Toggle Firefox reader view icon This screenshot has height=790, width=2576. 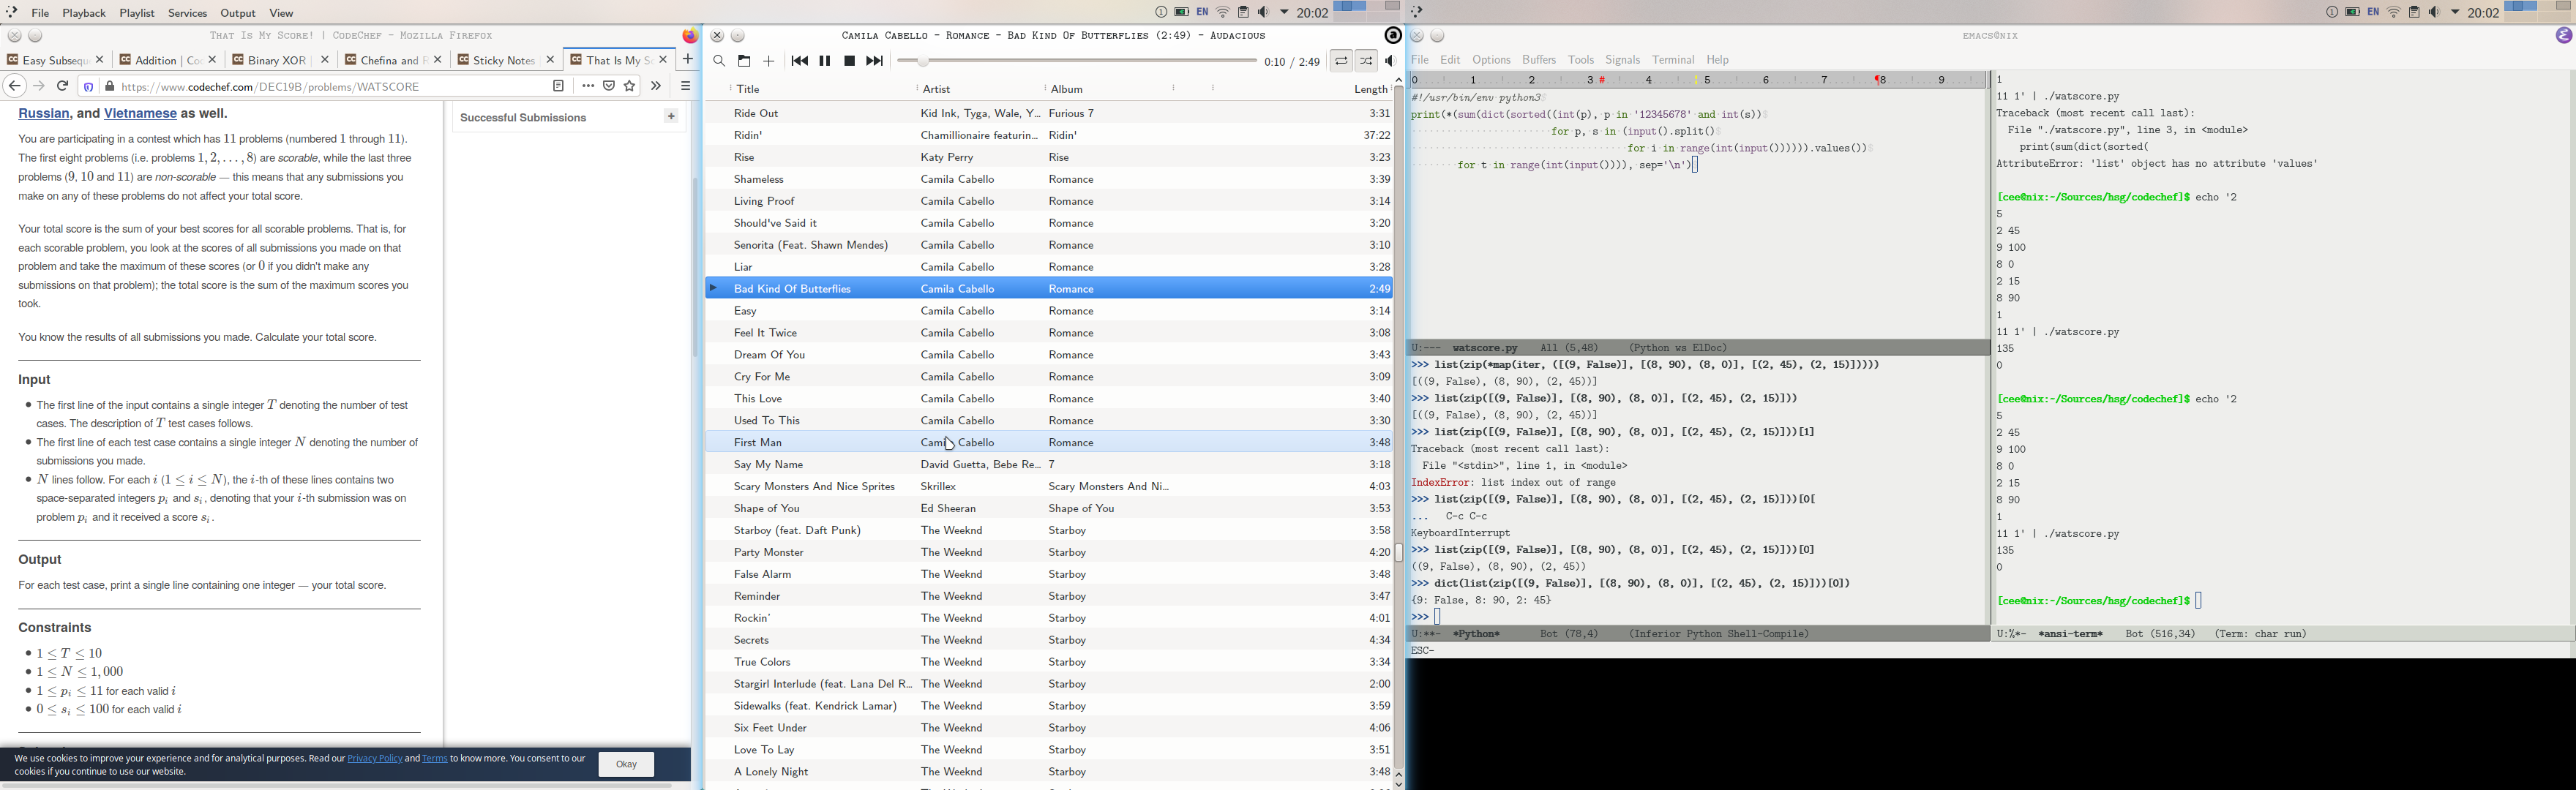click(x=559, y=87)
